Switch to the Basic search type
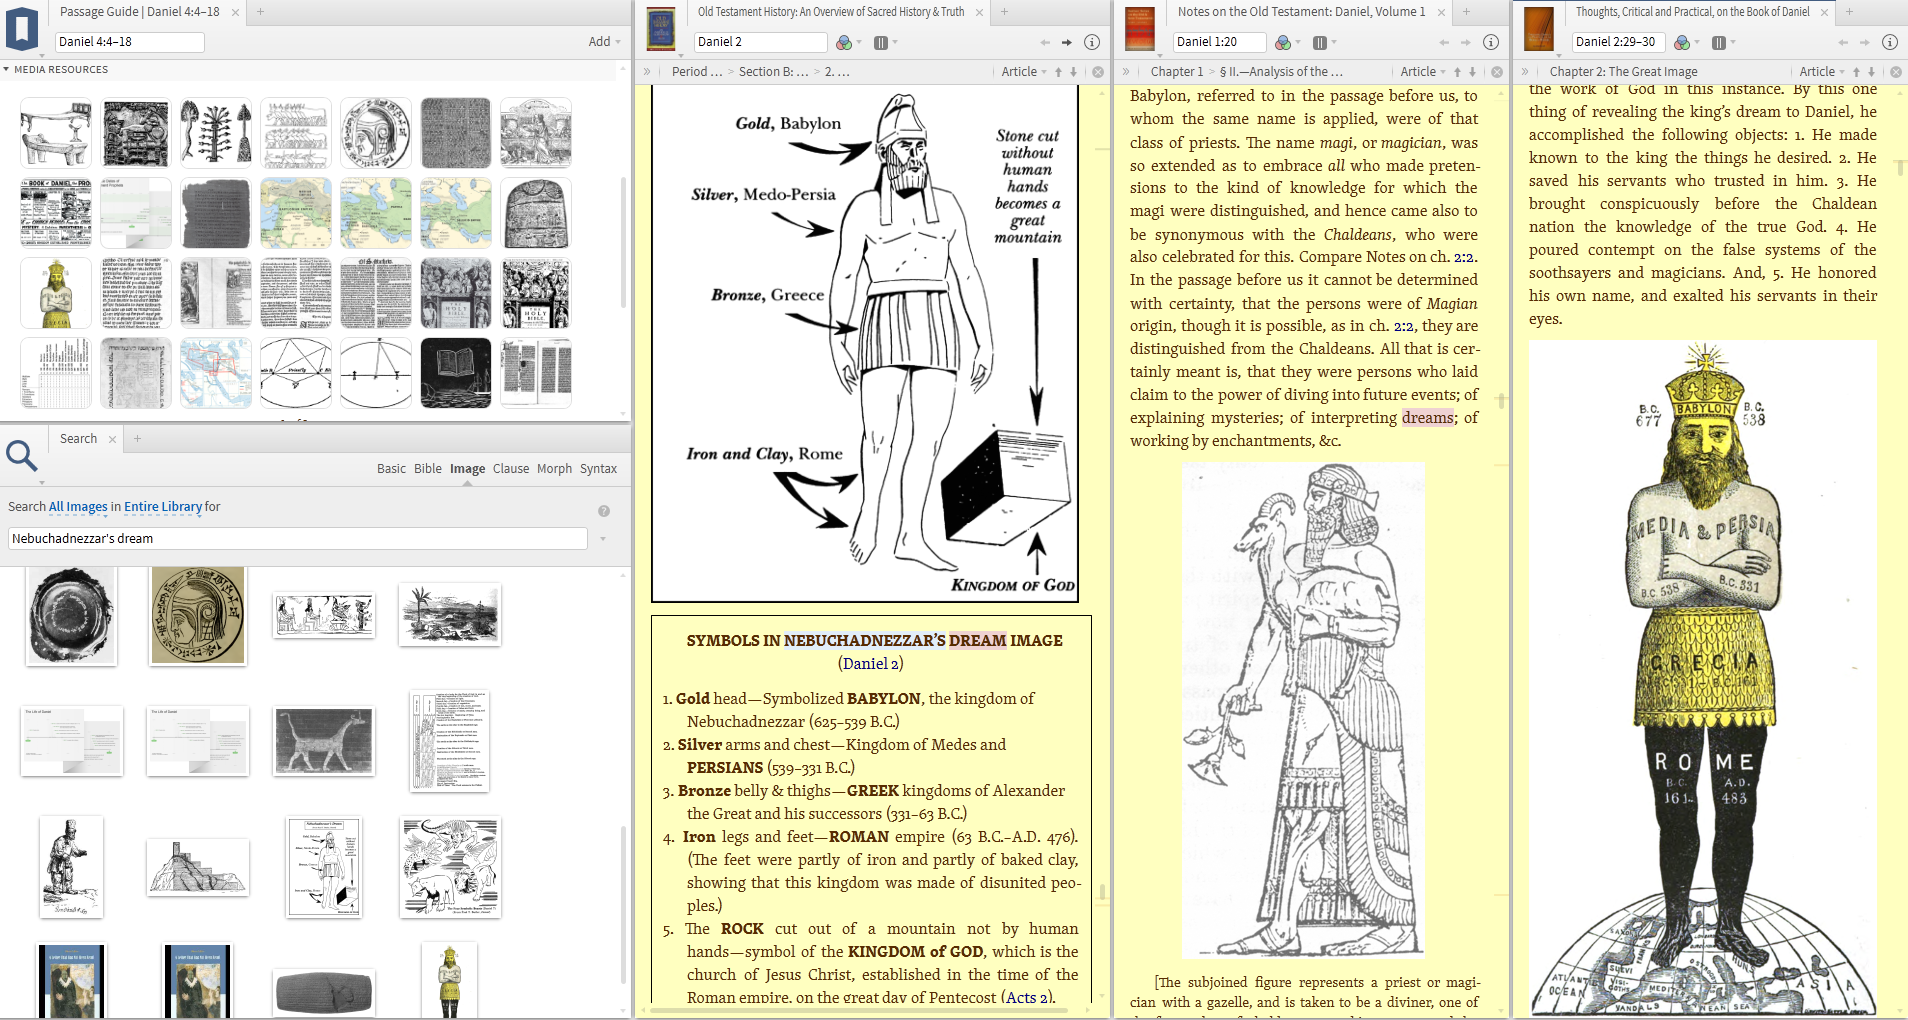The image size is (1908, 1020). [391, 469]
